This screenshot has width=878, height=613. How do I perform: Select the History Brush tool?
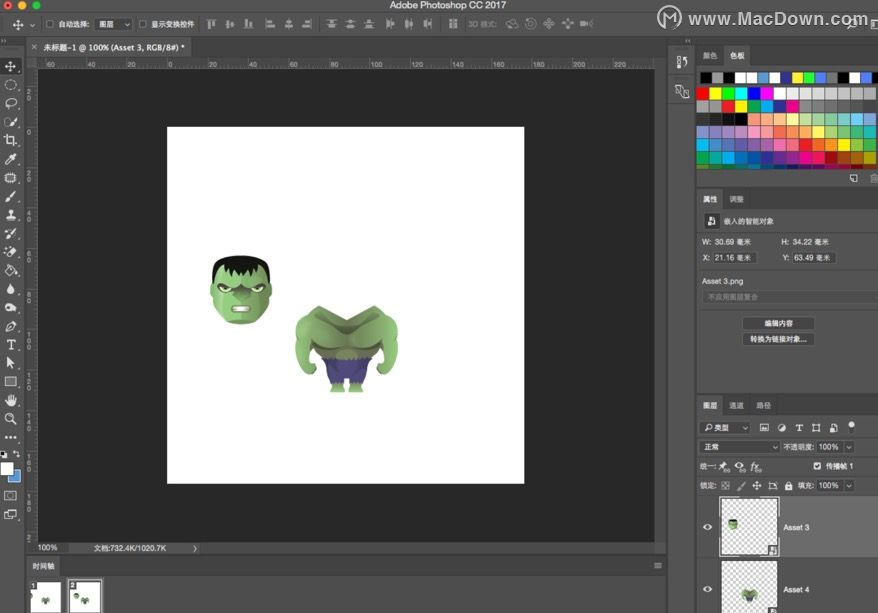11,233
